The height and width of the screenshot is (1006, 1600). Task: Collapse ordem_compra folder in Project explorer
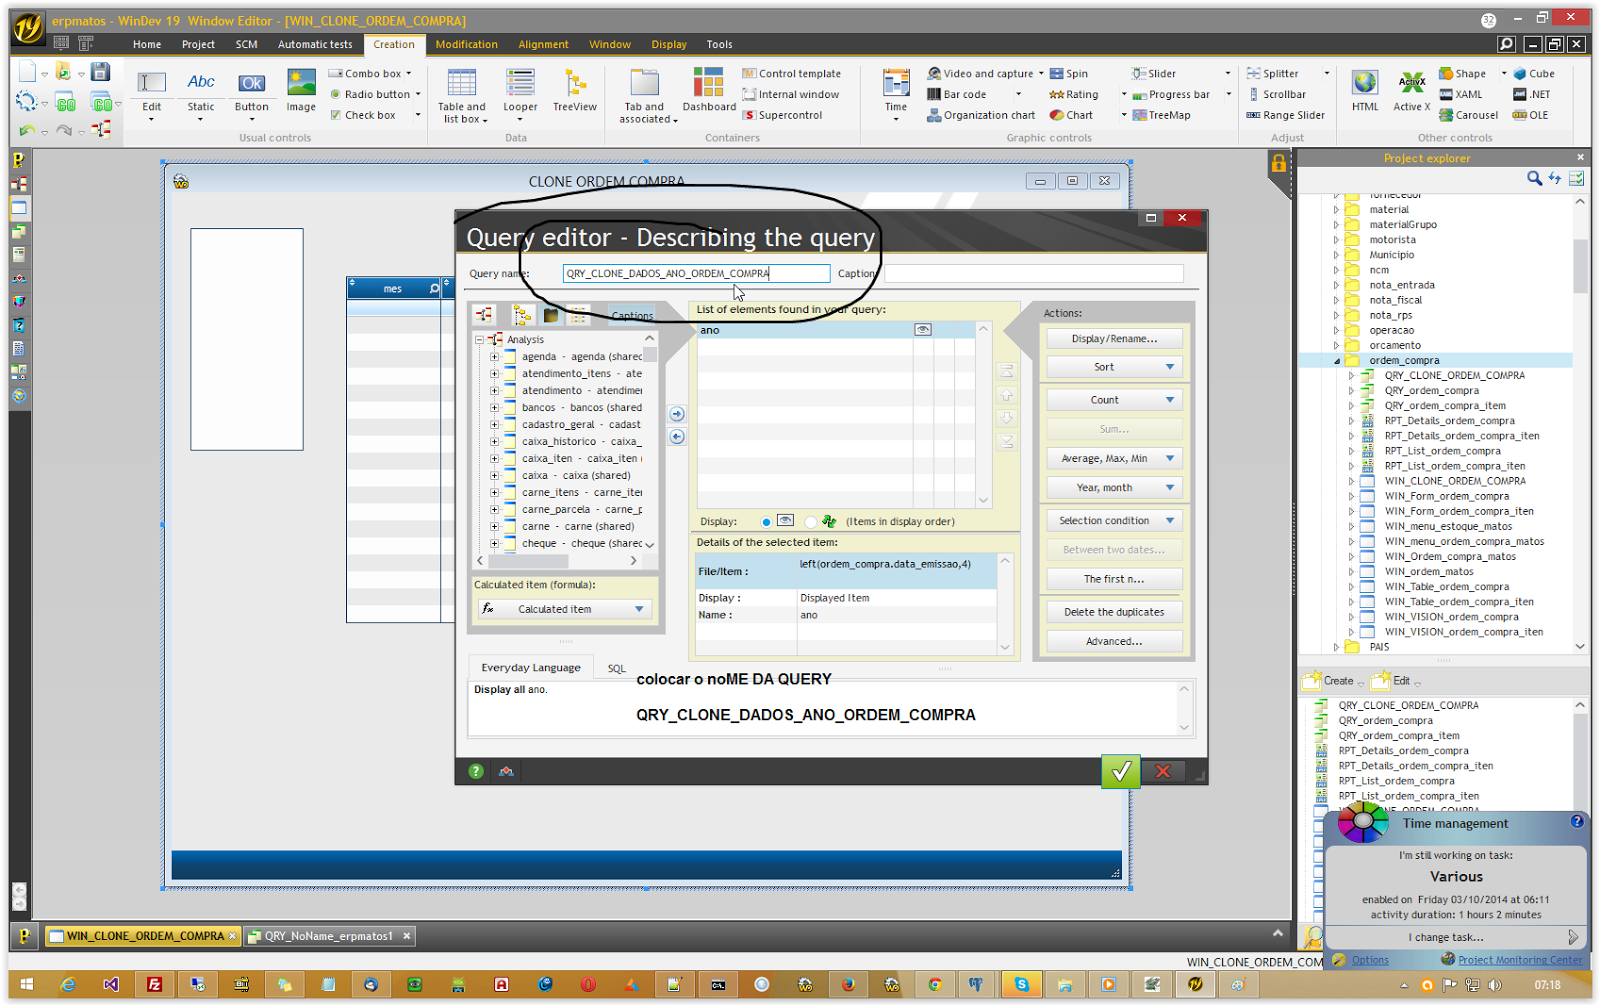pyautogui.click(x=1337, y=361)
